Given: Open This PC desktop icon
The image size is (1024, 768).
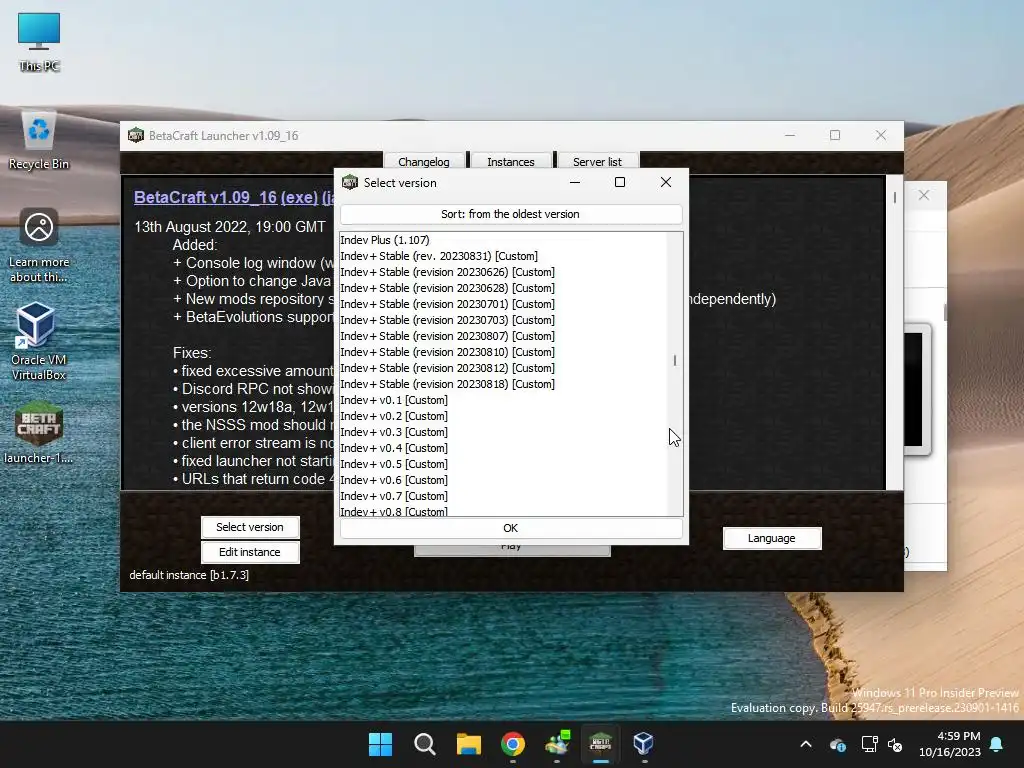Looking at the screenshot, I should (x=39, y=42).
